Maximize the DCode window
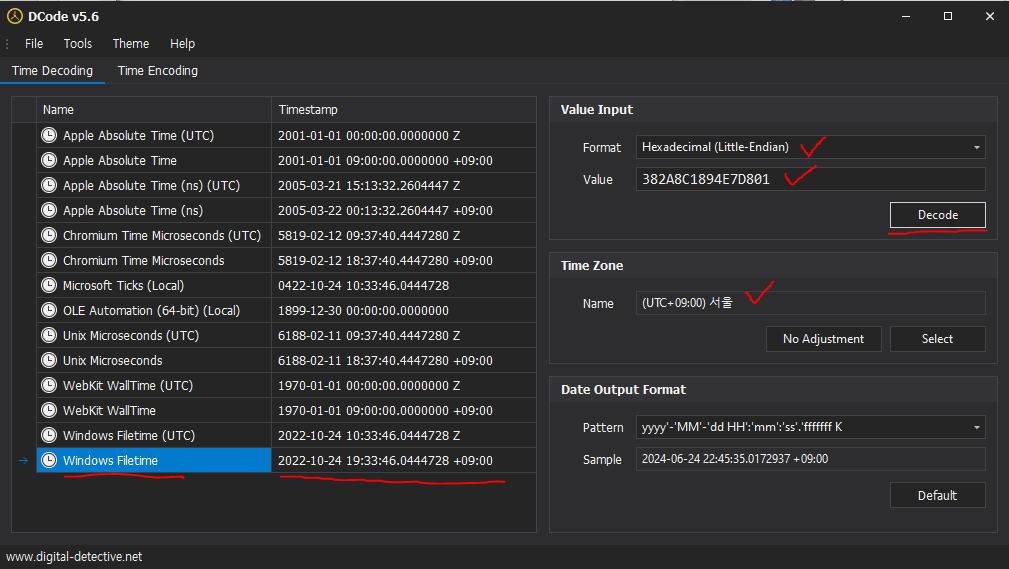 click(x=948, y=16)
